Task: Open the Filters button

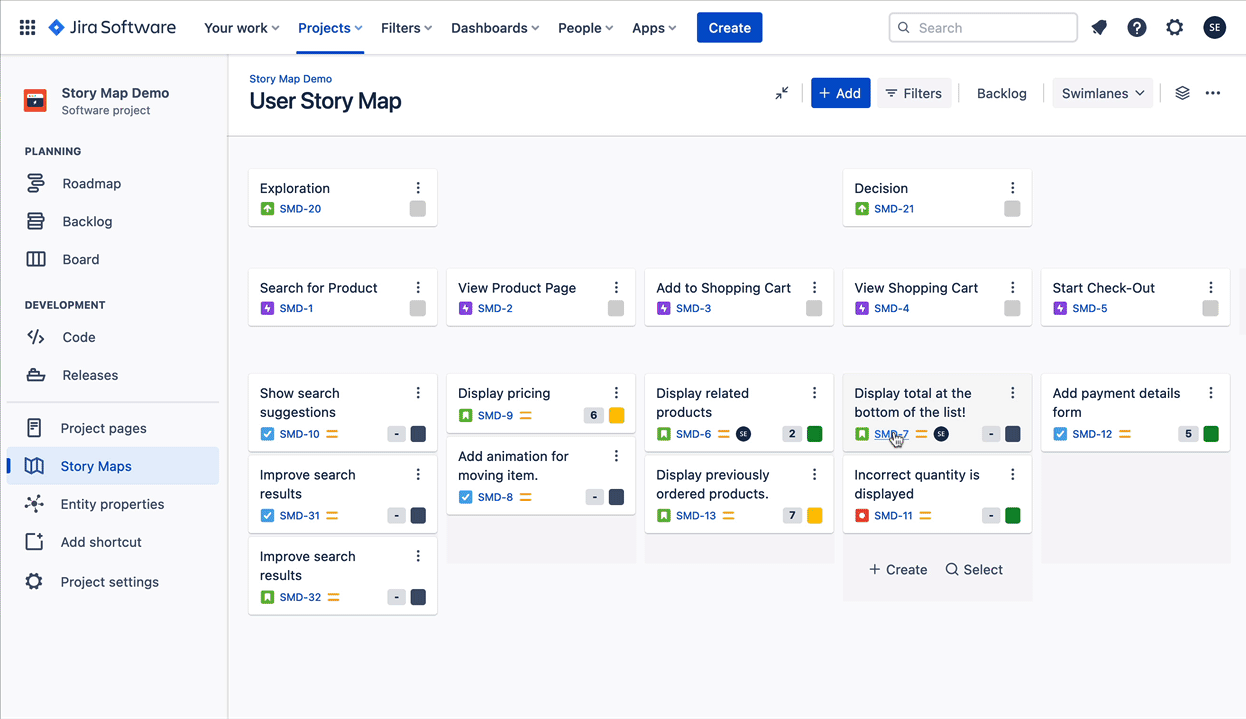Action: (913, 93)
